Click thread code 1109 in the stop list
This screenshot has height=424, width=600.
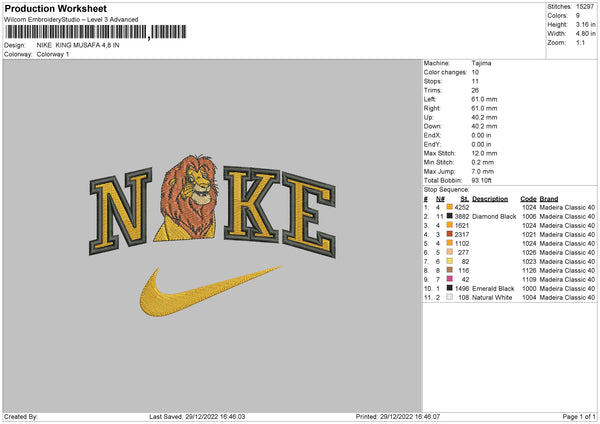pos(529,279)
